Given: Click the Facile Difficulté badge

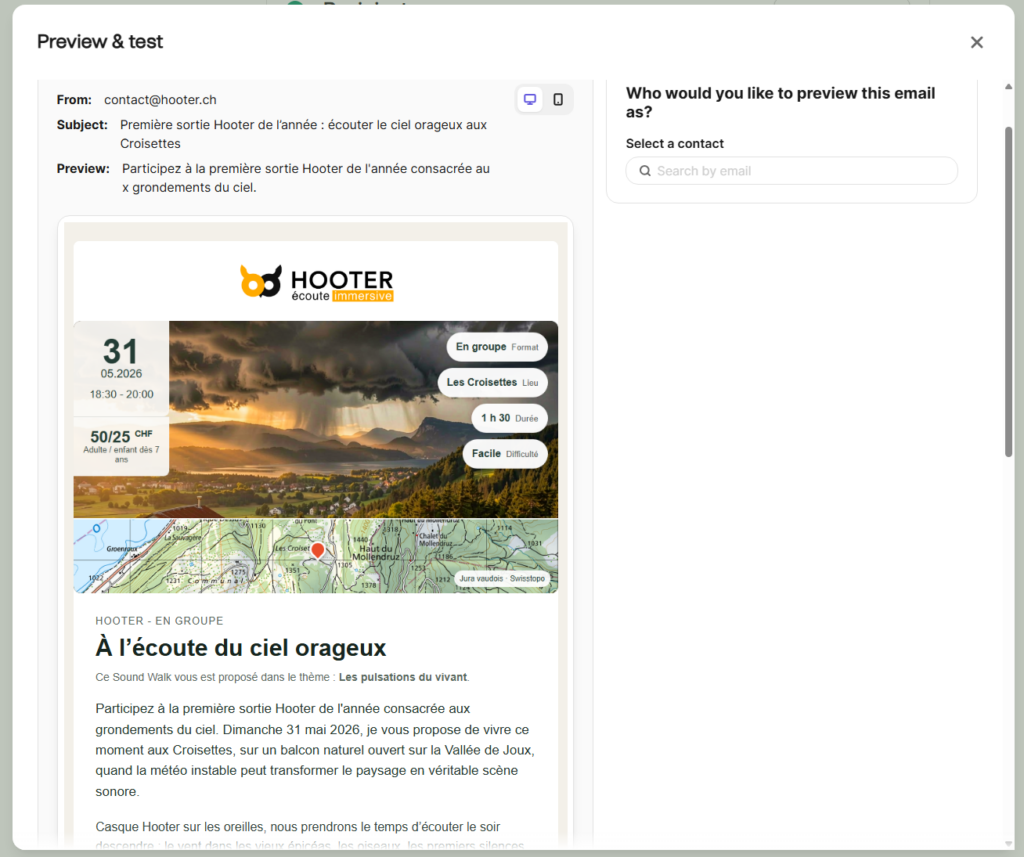Looking at the screenshot, I should pos(505,453).
